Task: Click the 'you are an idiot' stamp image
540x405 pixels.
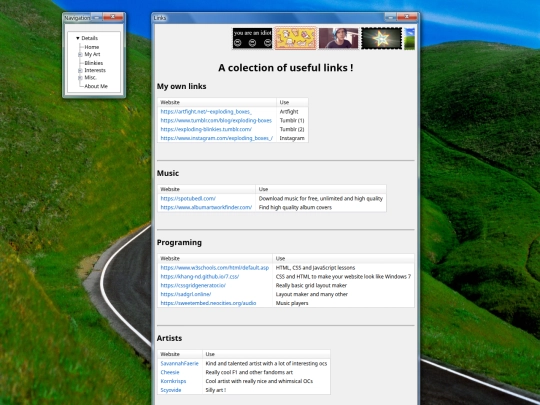Action: [x=252, y=38]
